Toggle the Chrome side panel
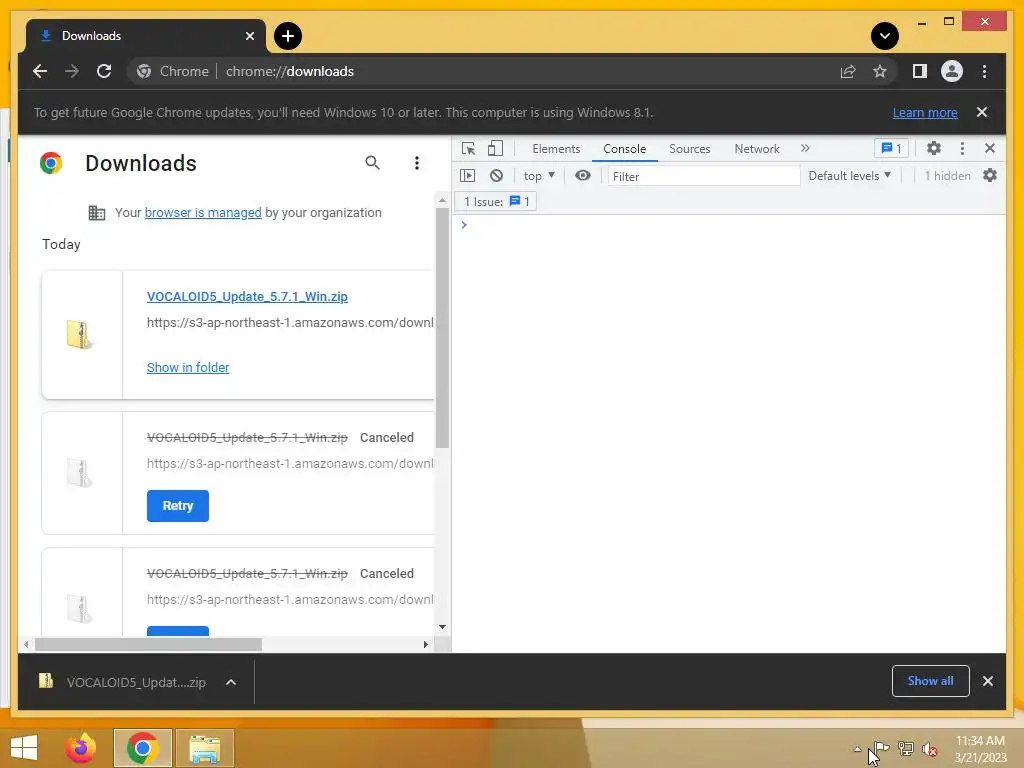The height and width of the screenshot is (768, 1024). [x=920, y=71]
